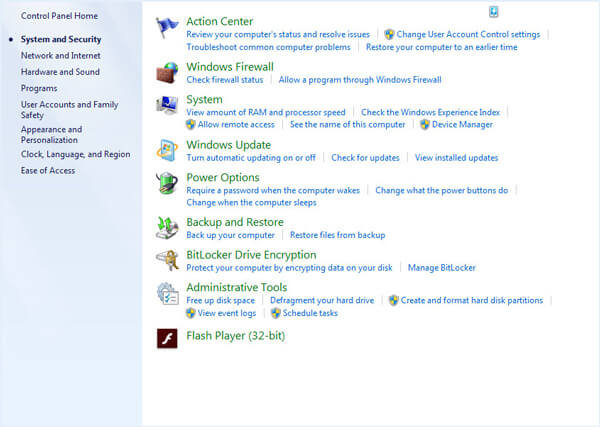Click Change User Account Control settings
Viewport: 600px width, 427px height.
click(x=468, y=34)
